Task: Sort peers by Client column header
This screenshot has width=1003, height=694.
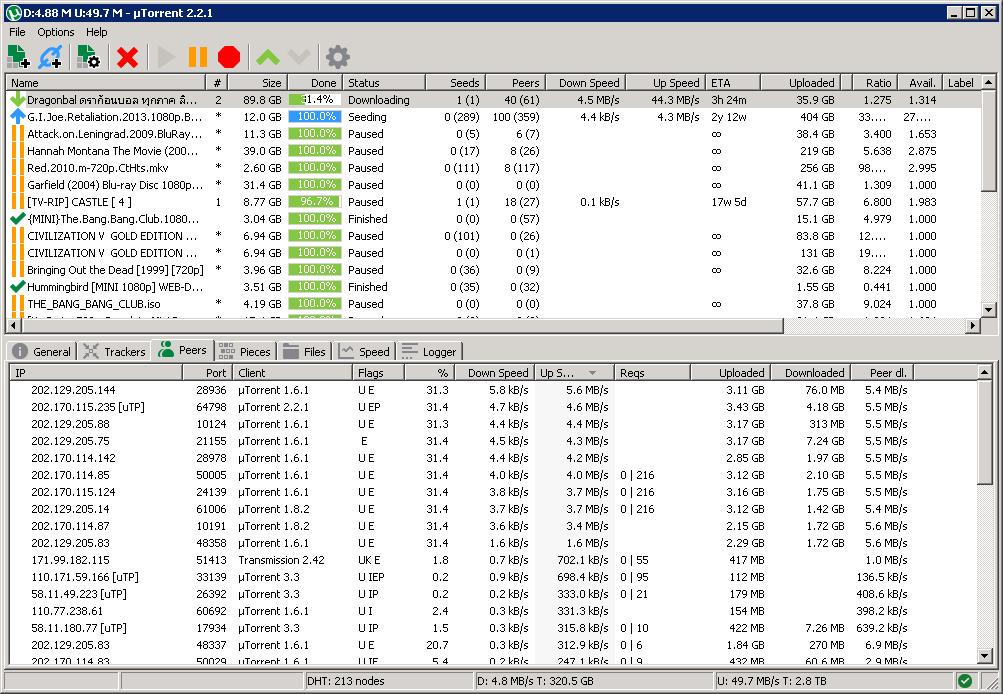Action: 292,372
